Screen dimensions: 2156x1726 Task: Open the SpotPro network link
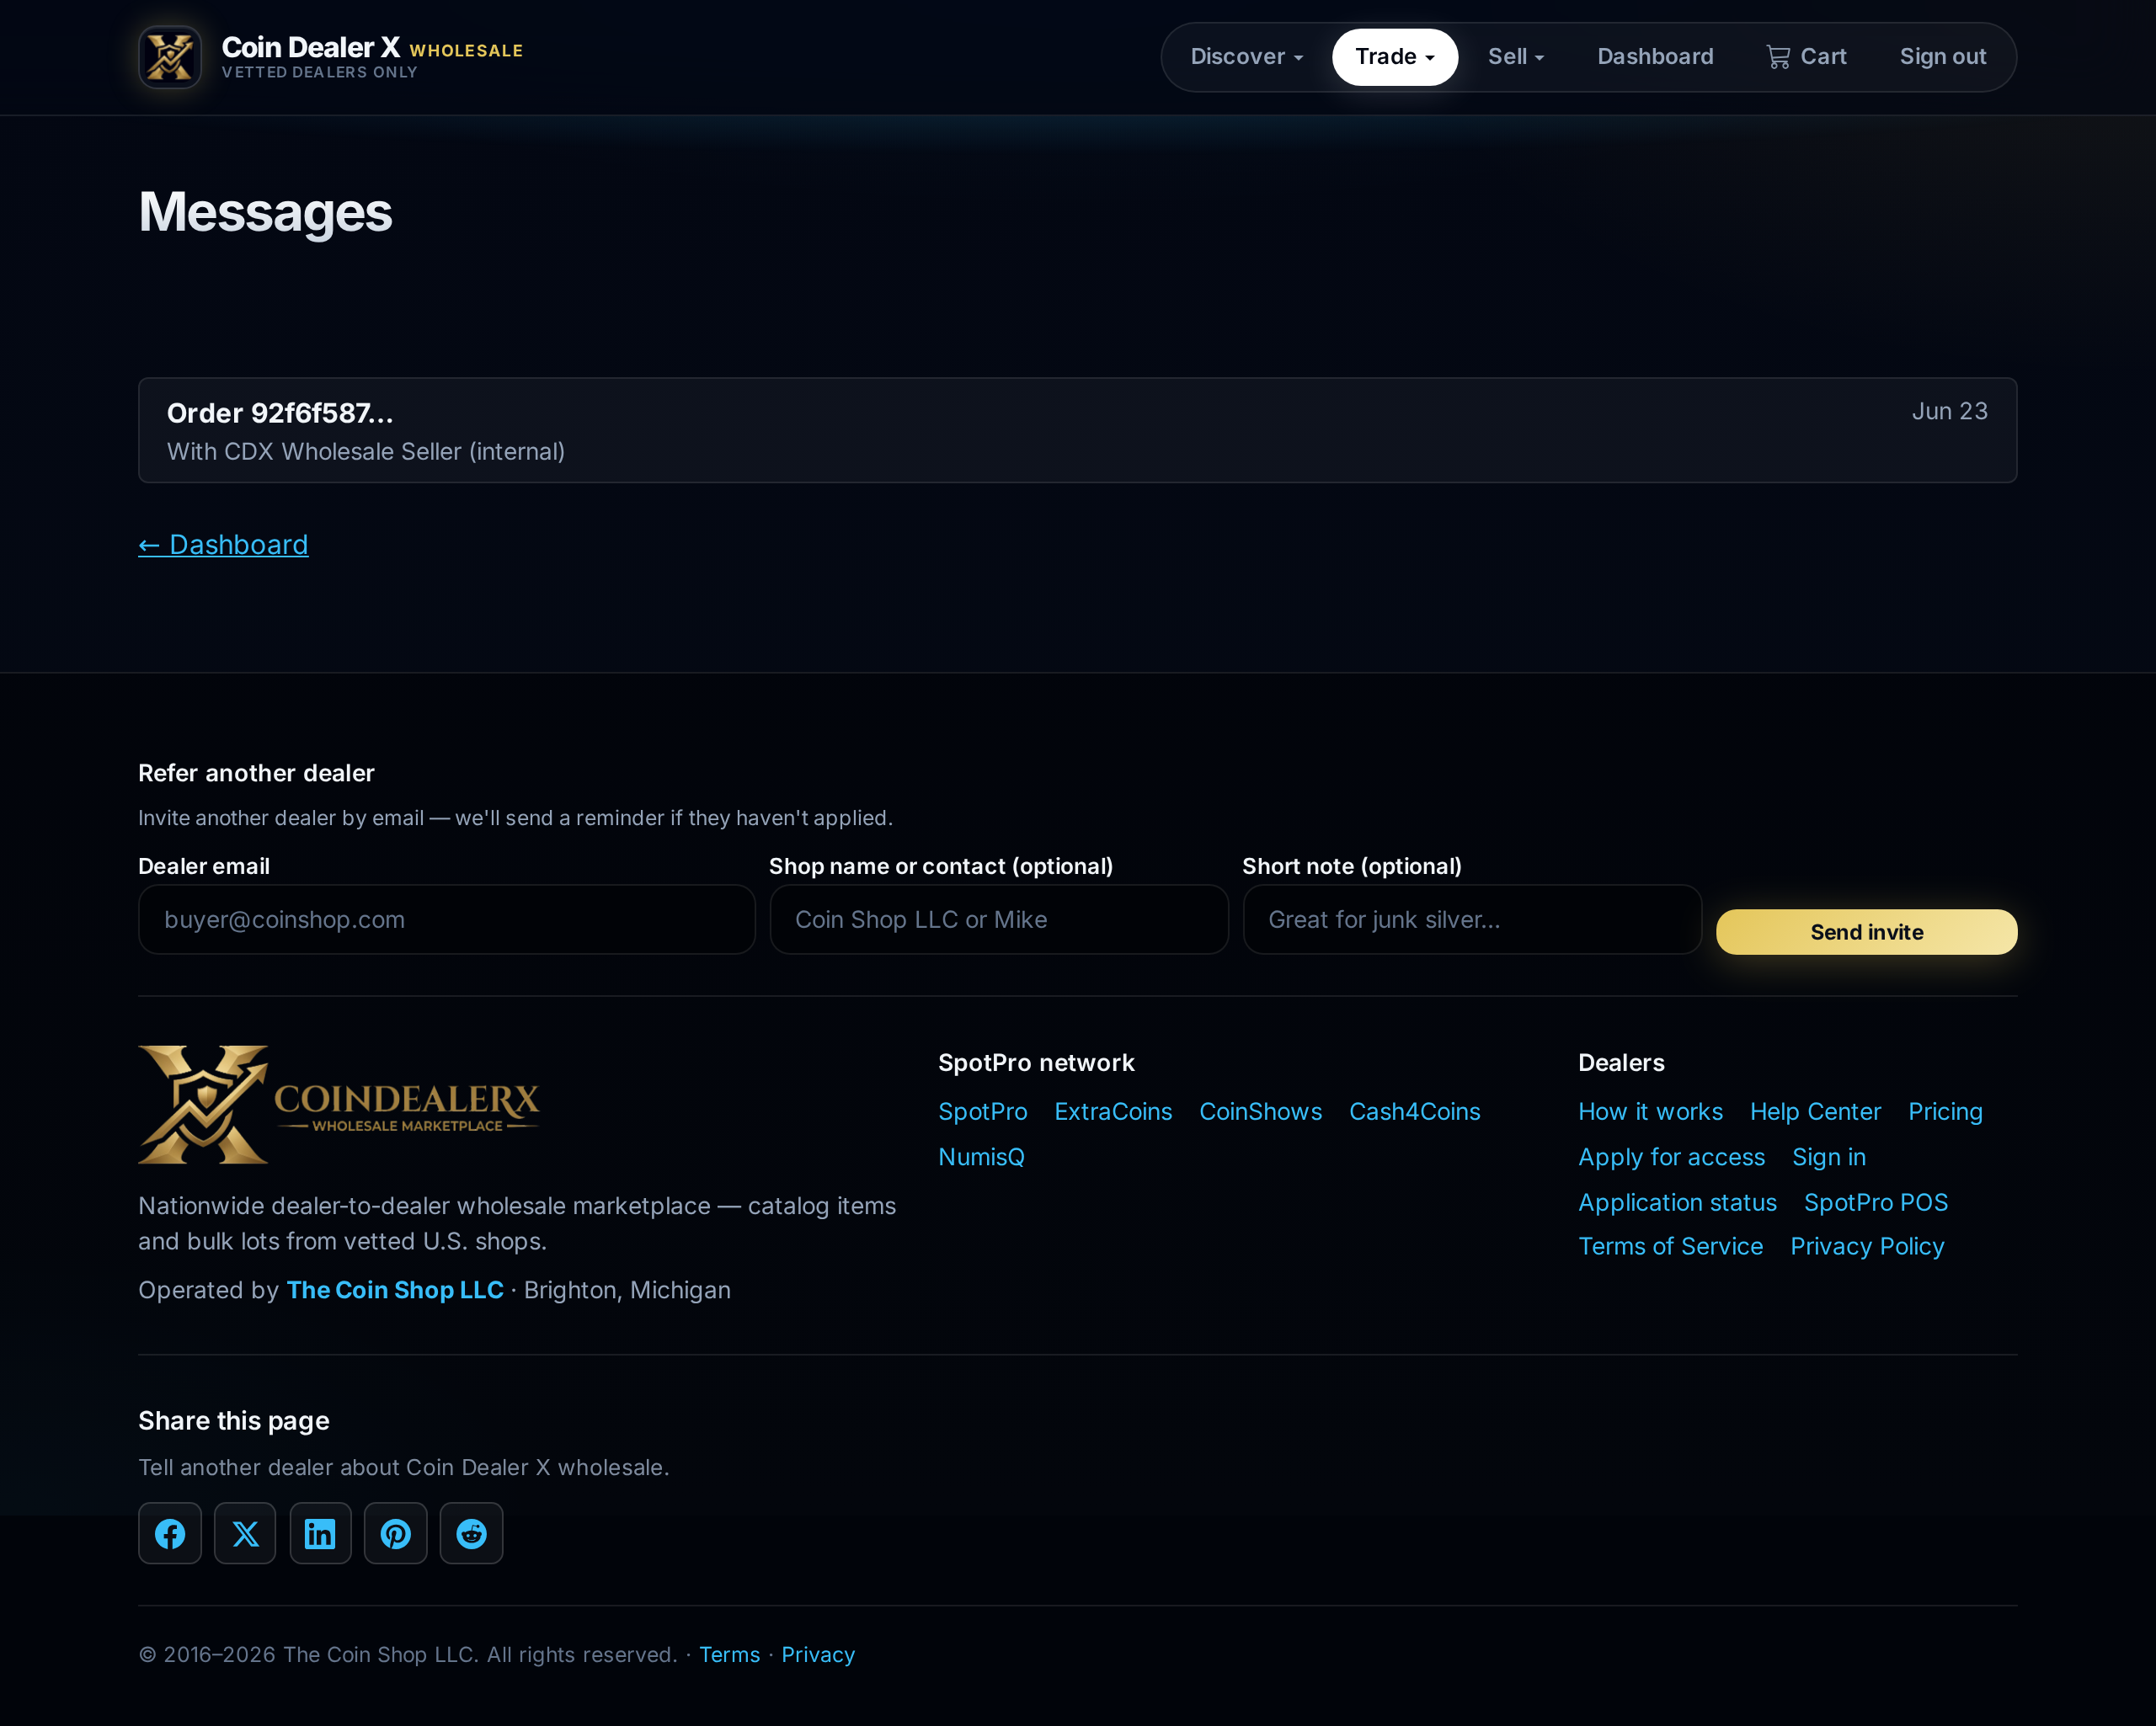982,1111
